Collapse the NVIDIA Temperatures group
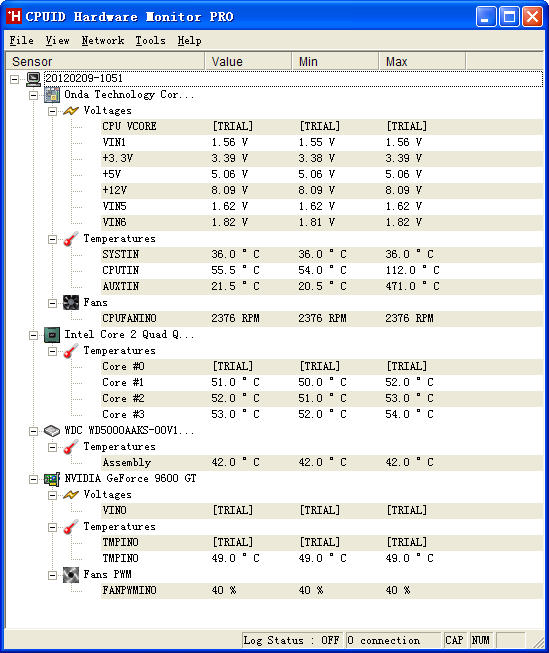The height and width of the screenshot is (653, 549). point(52,527)
